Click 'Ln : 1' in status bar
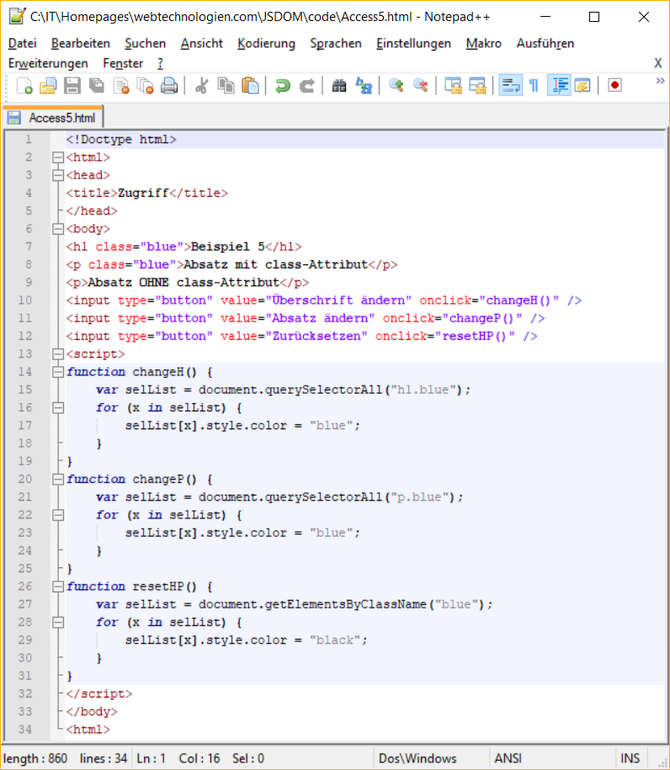The height and width of the screenshot is (770, 670). (151, 758)
